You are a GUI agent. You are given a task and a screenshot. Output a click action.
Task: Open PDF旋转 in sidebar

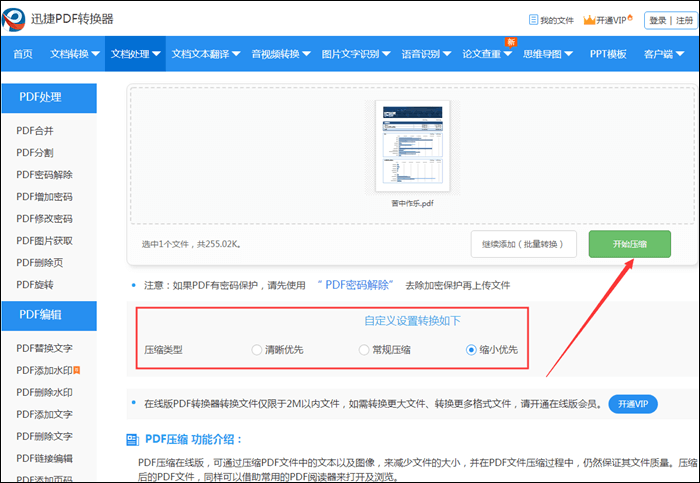(x=35, y=284)
